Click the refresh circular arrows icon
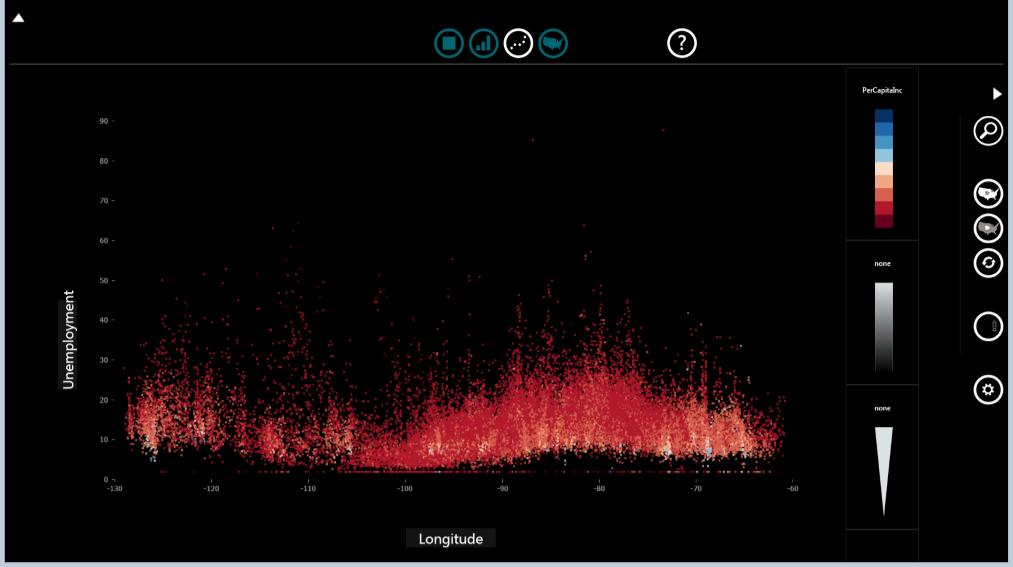 click(x=988, y=263)
